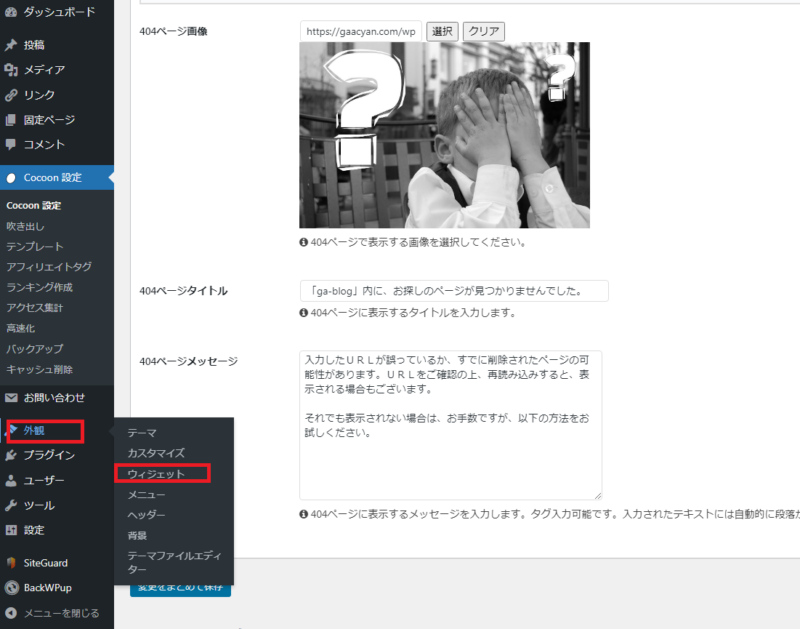800x629 pixels.
Task: Open Media via its camera-music icon
Action: (11, 70)
